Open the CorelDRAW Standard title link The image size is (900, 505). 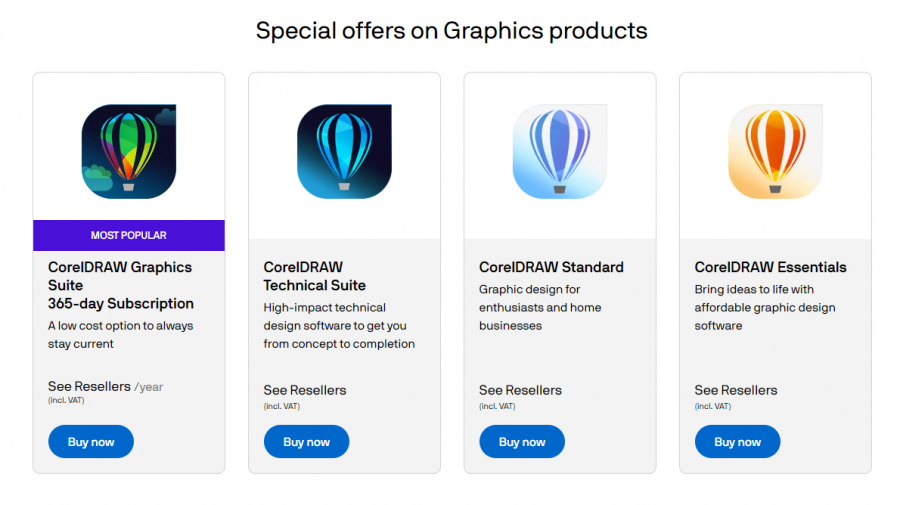(551, 267)
